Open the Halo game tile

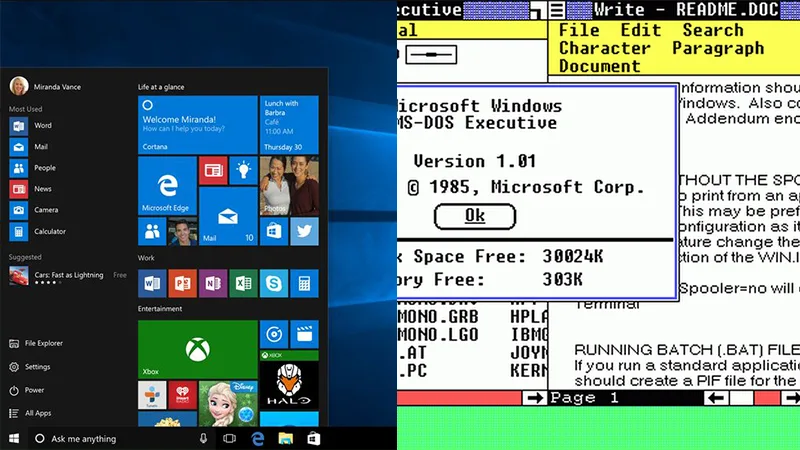(289, 380)
